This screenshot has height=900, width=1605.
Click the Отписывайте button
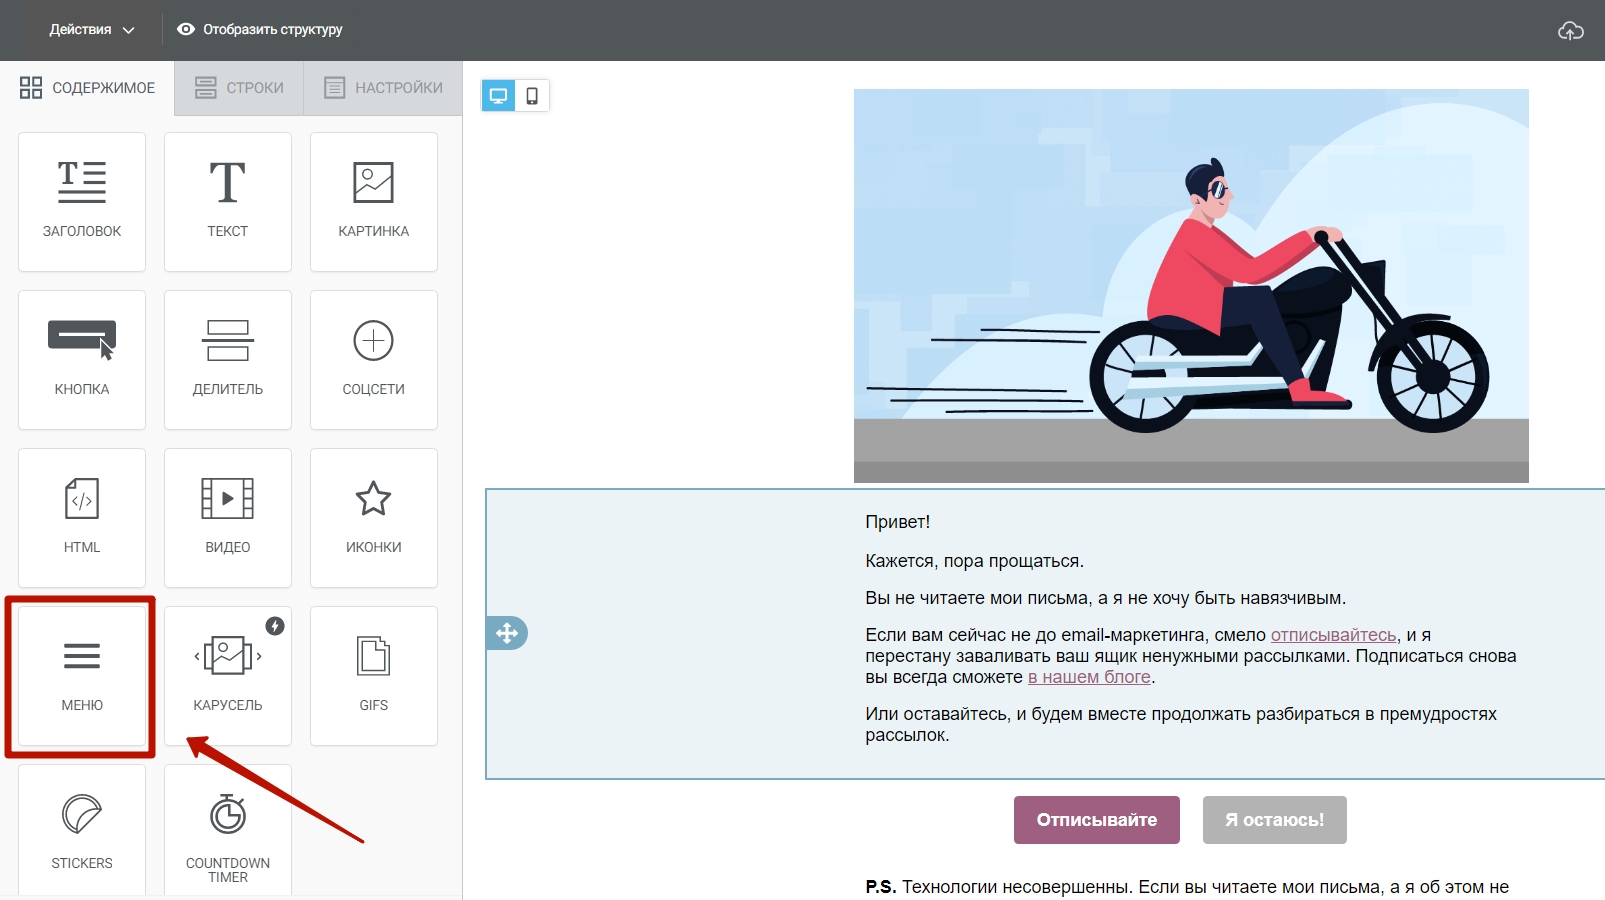coord(1097,820)
